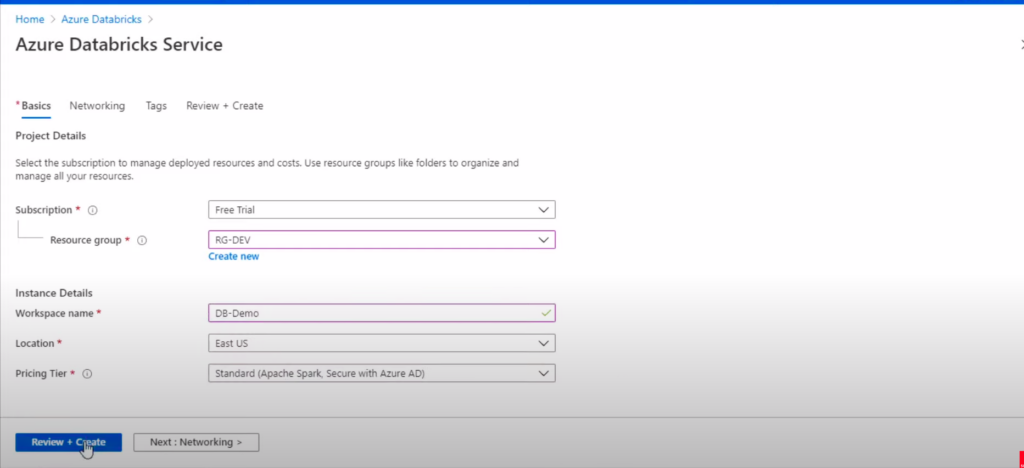Select the Basics tab
The width and height of the screenshot is (1024, 468).
(35, 106)
